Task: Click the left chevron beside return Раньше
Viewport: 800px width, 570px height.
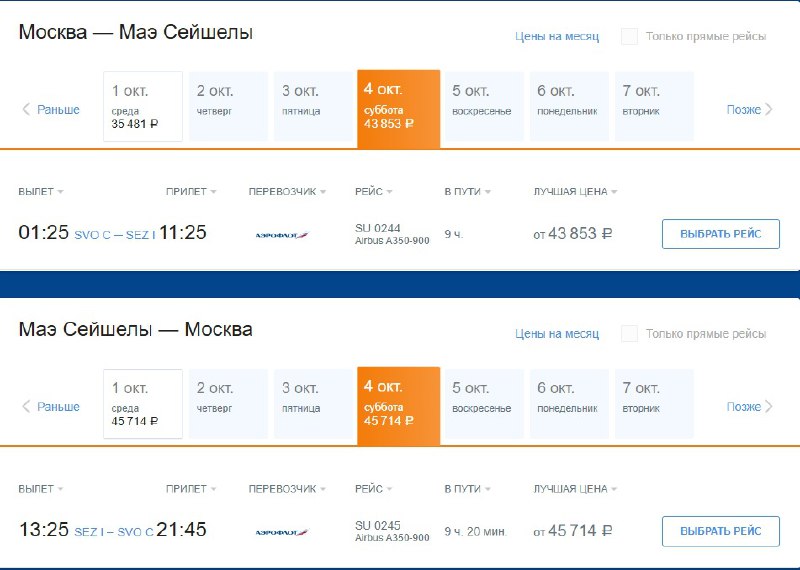Action: 26,407
